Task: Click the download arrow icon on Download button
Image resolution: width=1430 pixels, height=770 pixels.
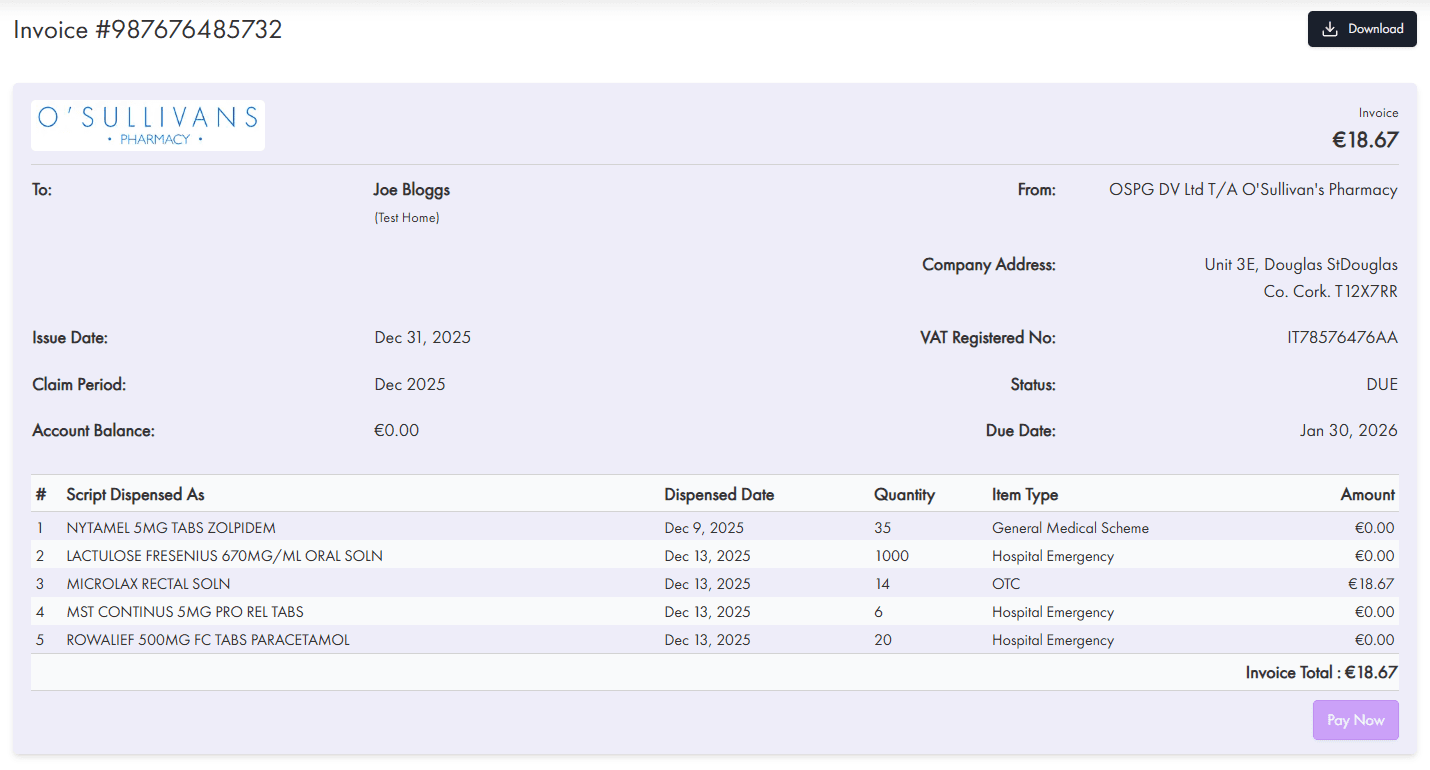Action: coord(1331,29)
